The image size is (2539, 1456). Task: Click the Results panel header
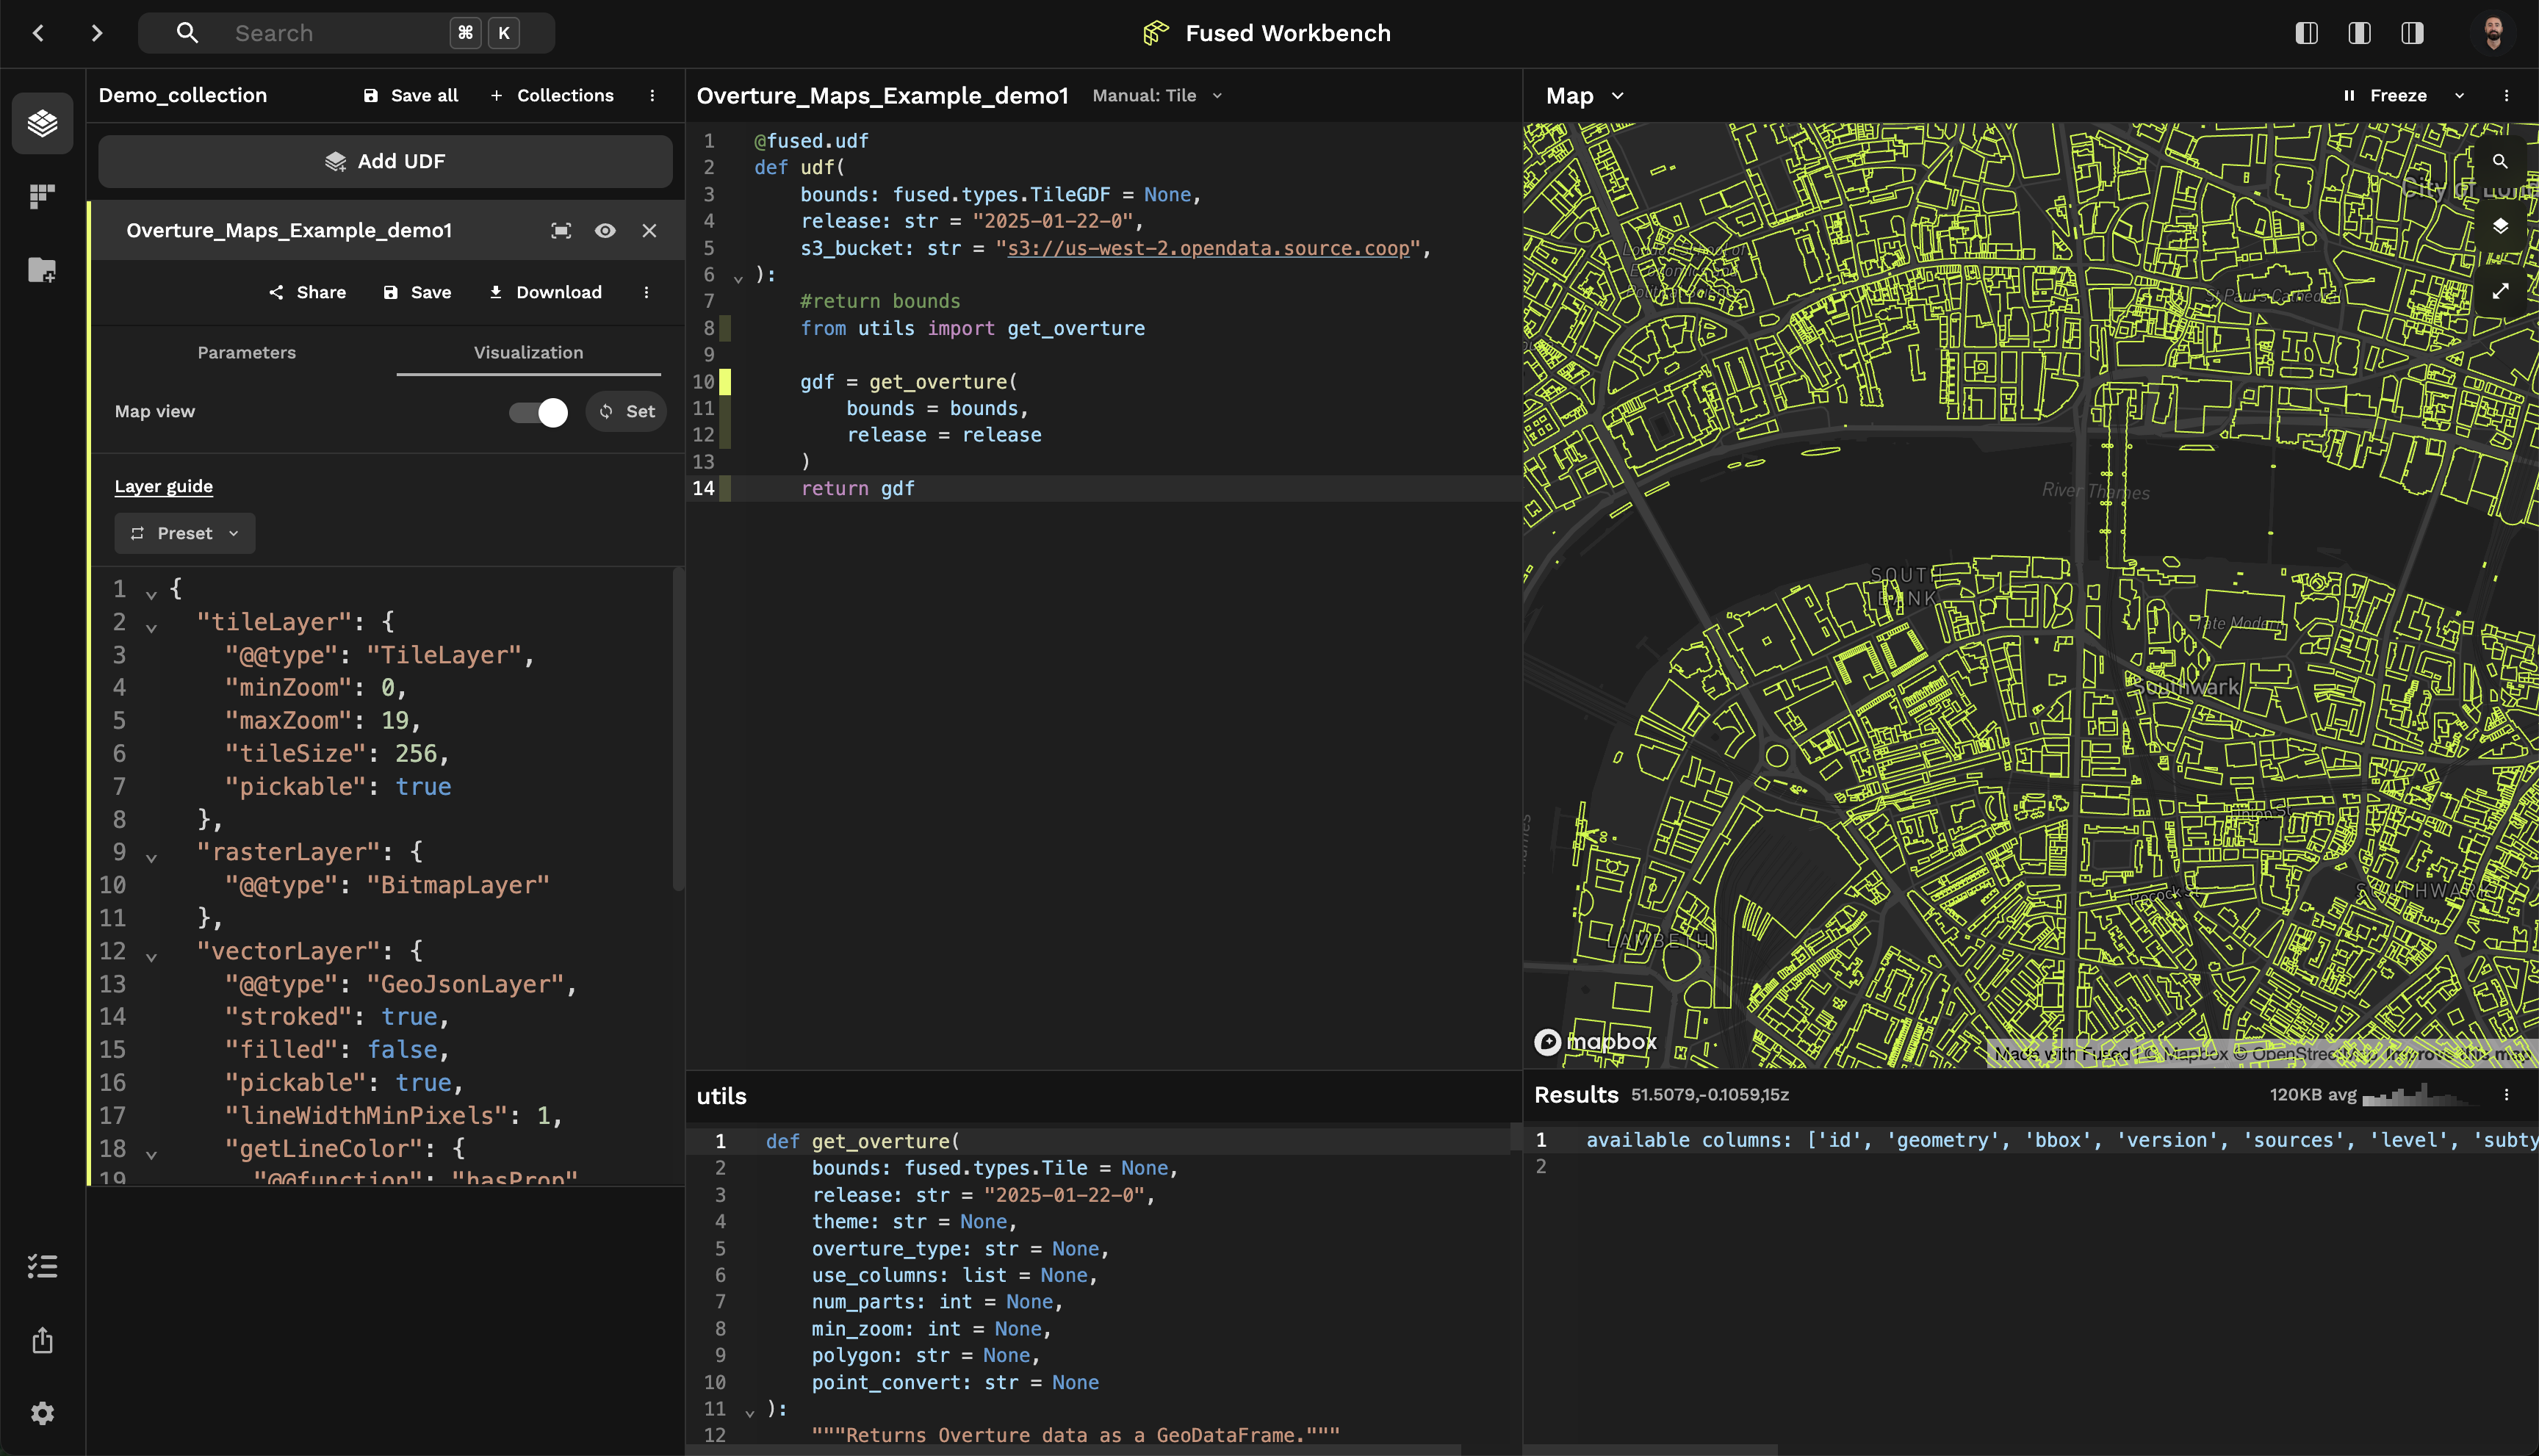(x=1576, y=1095)
